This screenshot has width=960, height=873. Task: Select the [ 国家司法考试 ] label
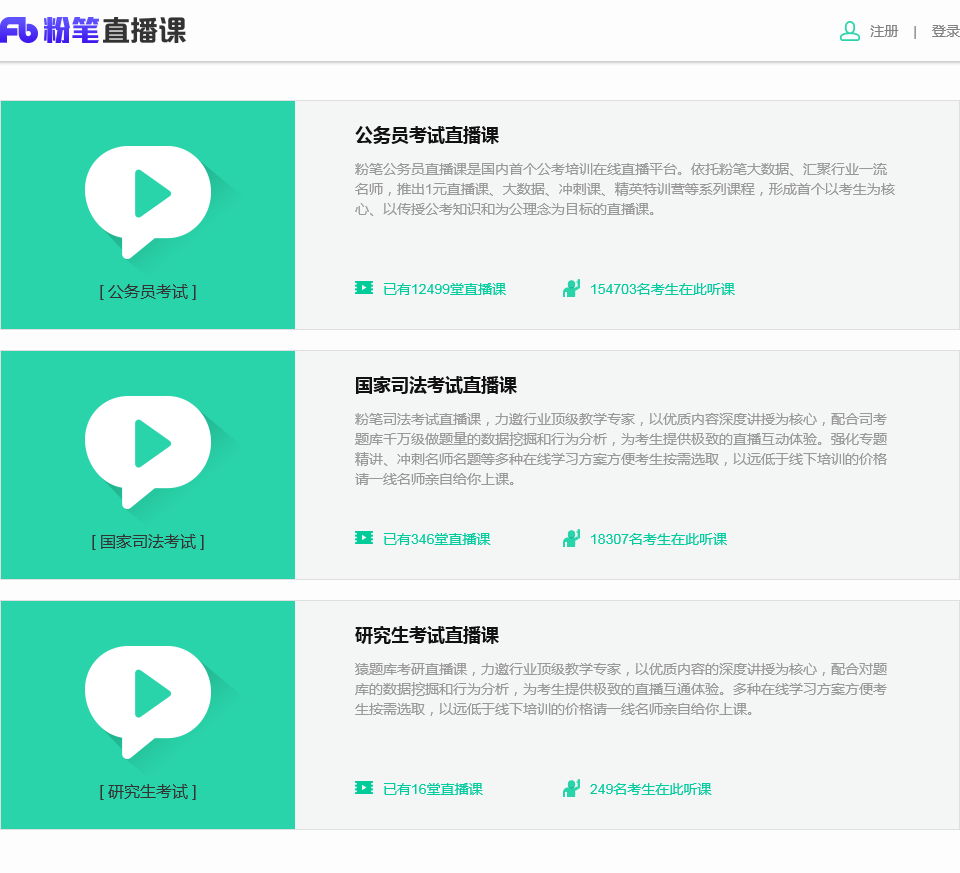point(148,542)
